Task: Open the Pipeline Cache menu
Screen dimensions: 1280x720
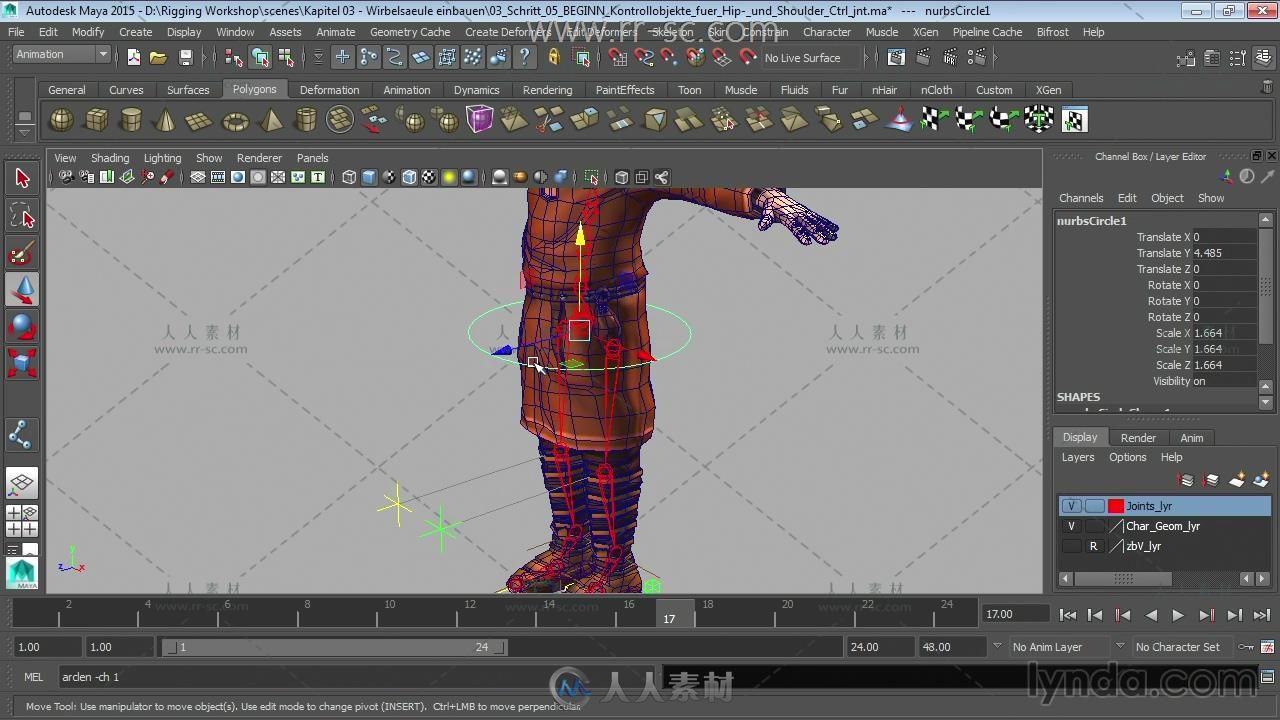Action: click(987, 32)
